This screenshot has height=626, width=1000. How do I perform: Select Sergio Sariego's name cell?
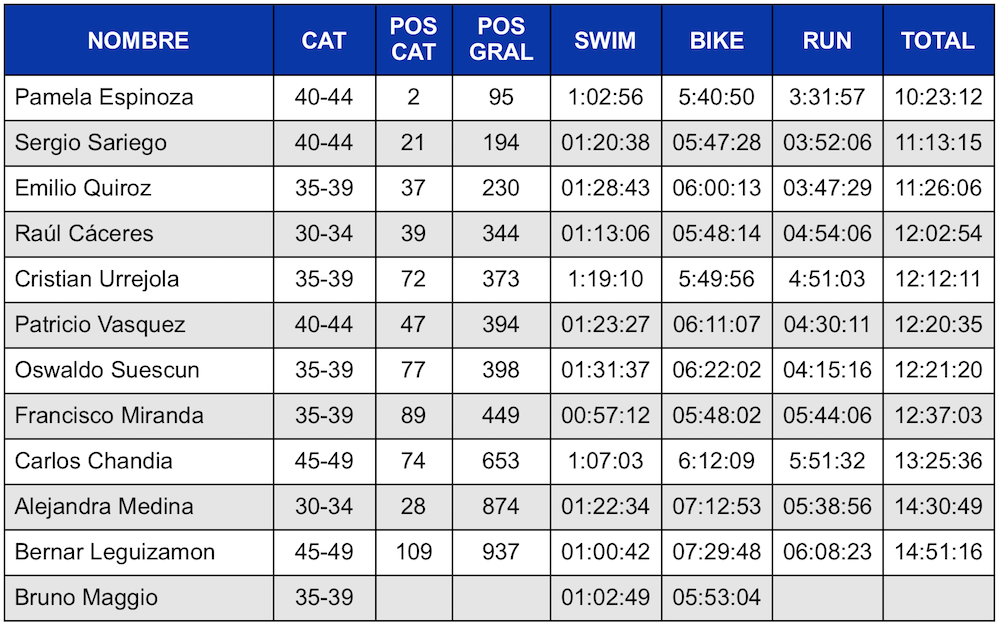(138, 143)
